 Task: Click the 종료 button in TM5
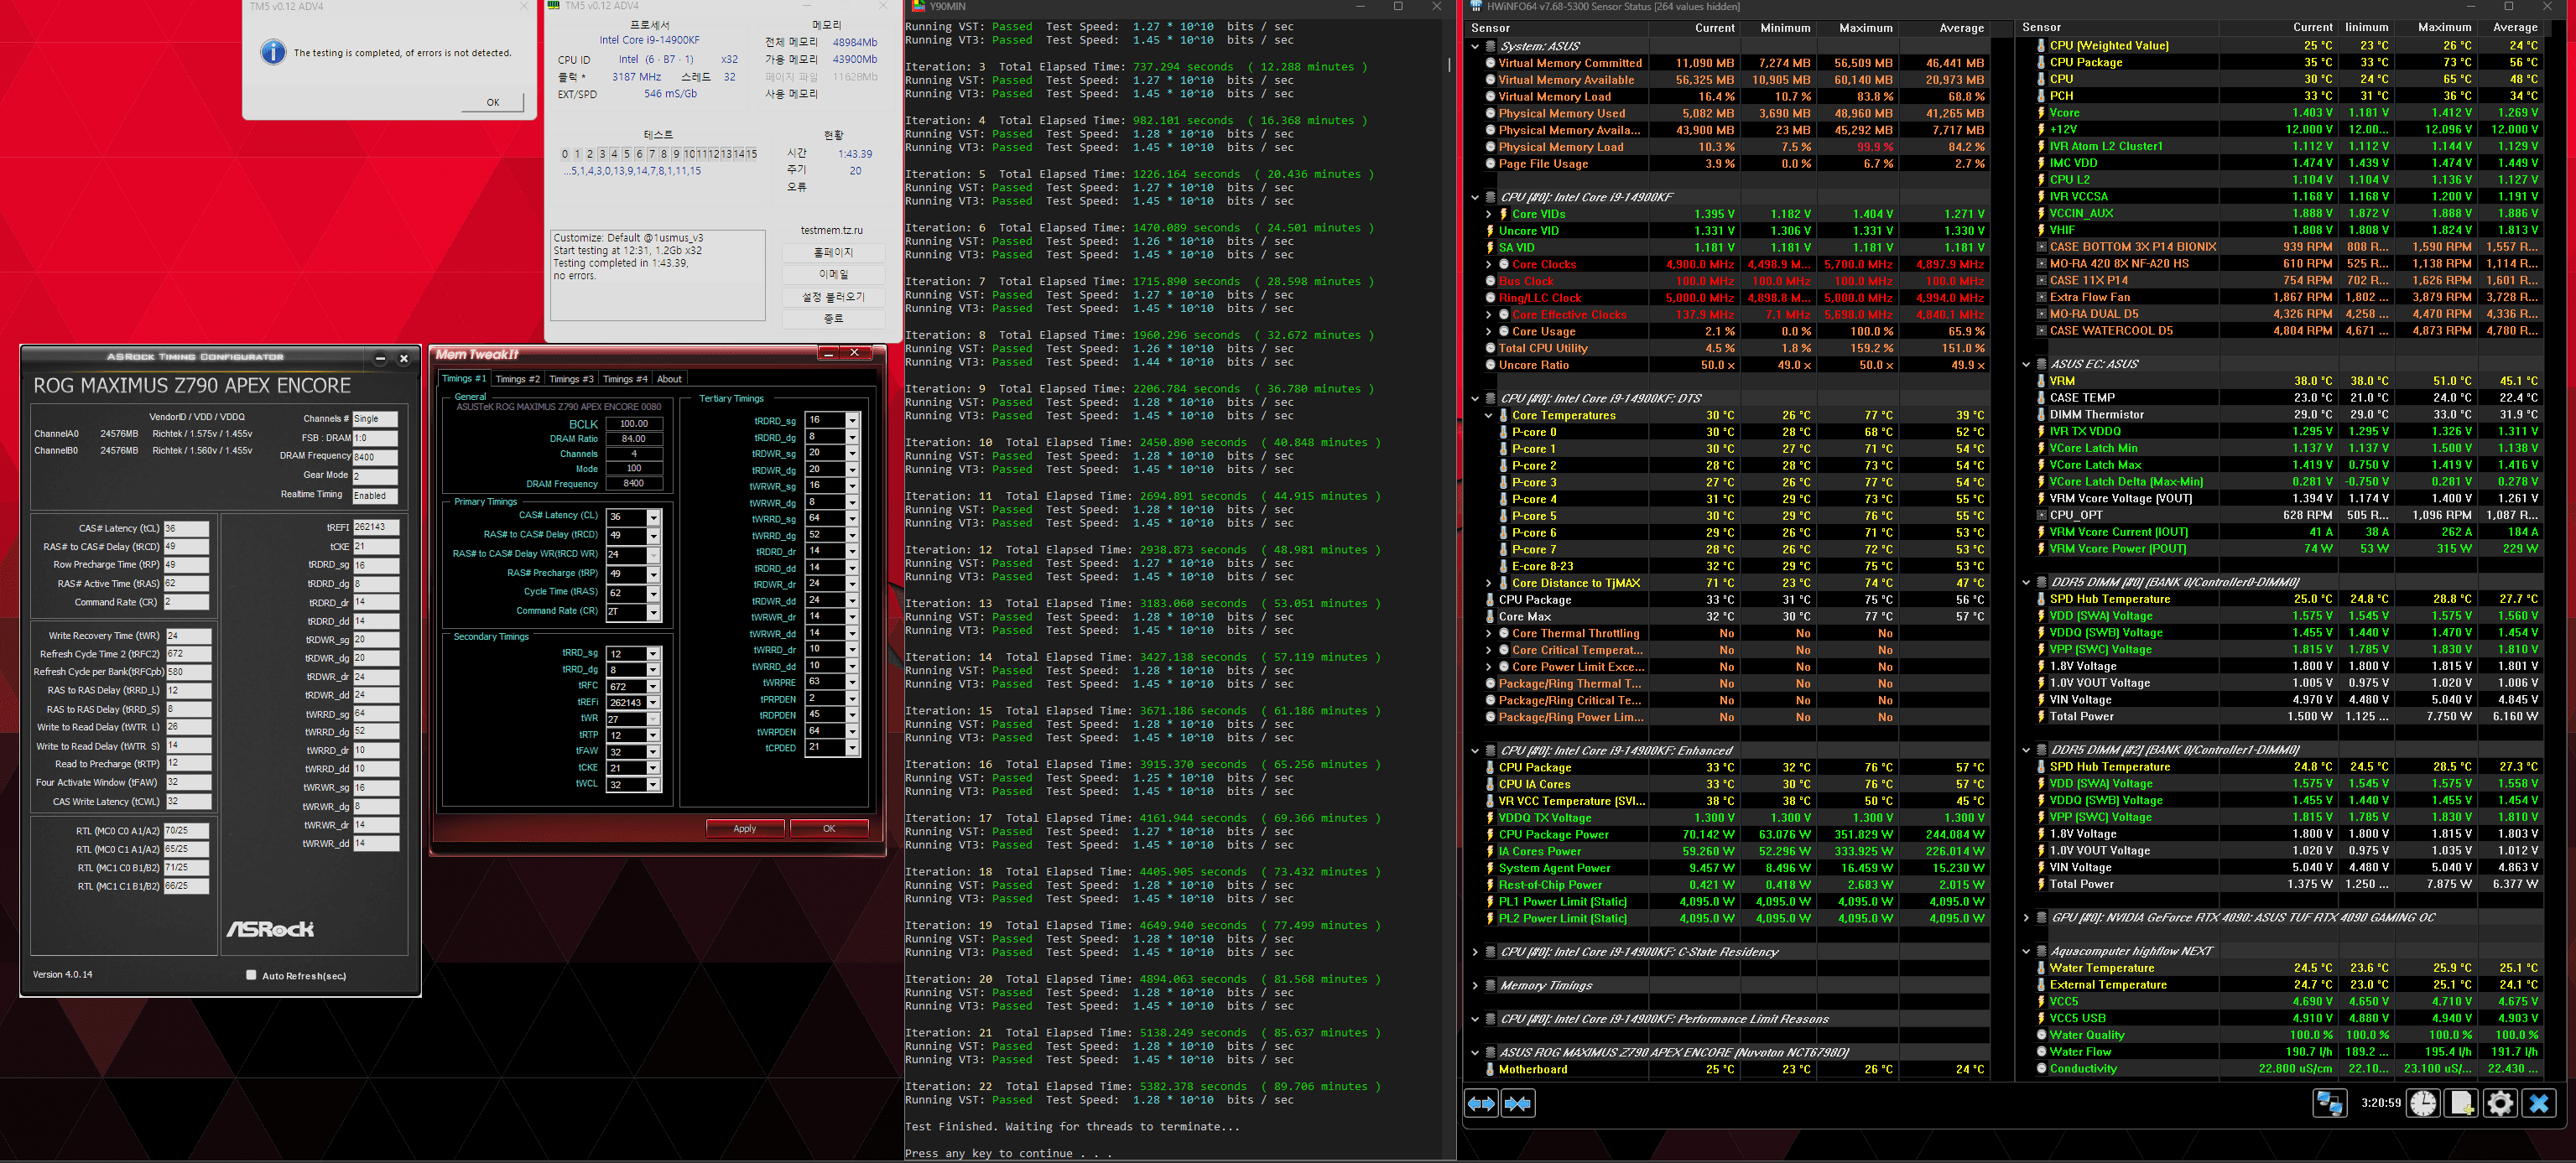833,319
